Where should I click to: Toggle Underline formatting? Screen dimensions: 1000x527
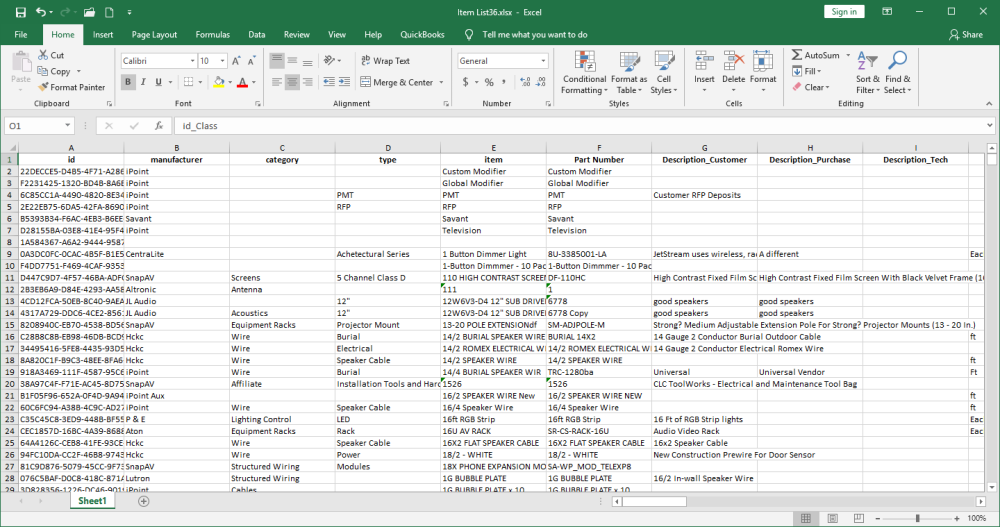point(158,82)
